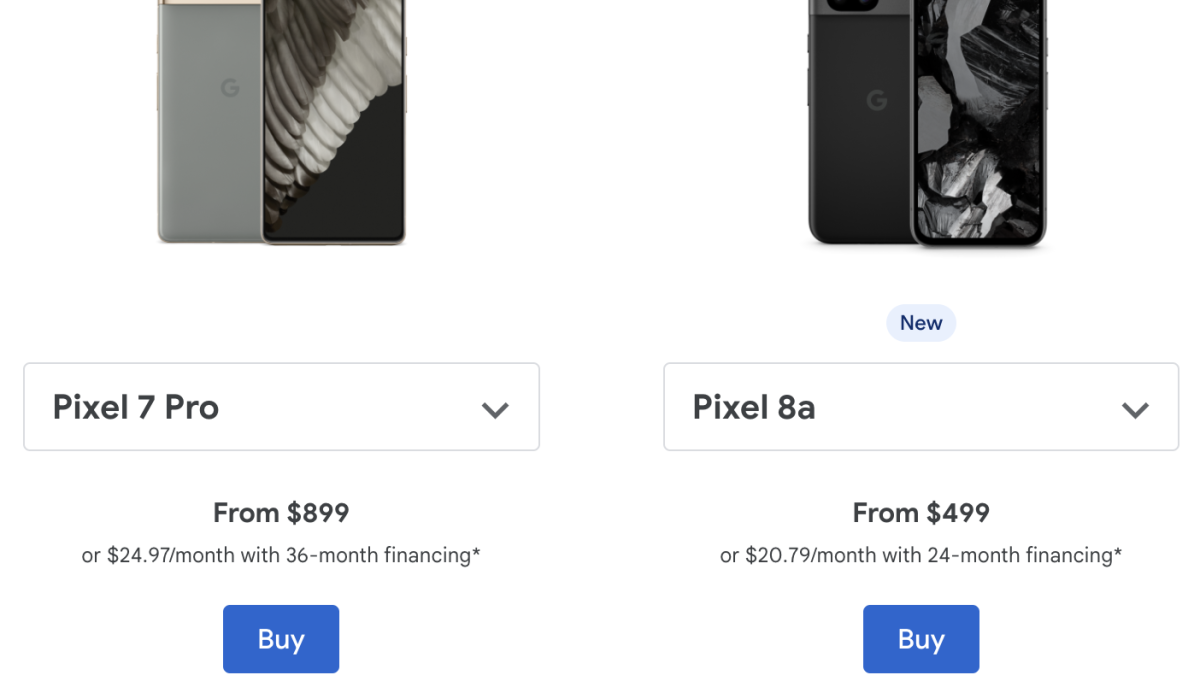Select the Pixel 7 Pro feather wallpaper screen
The image size is (1200, 675).
click(x=335, y=120)
